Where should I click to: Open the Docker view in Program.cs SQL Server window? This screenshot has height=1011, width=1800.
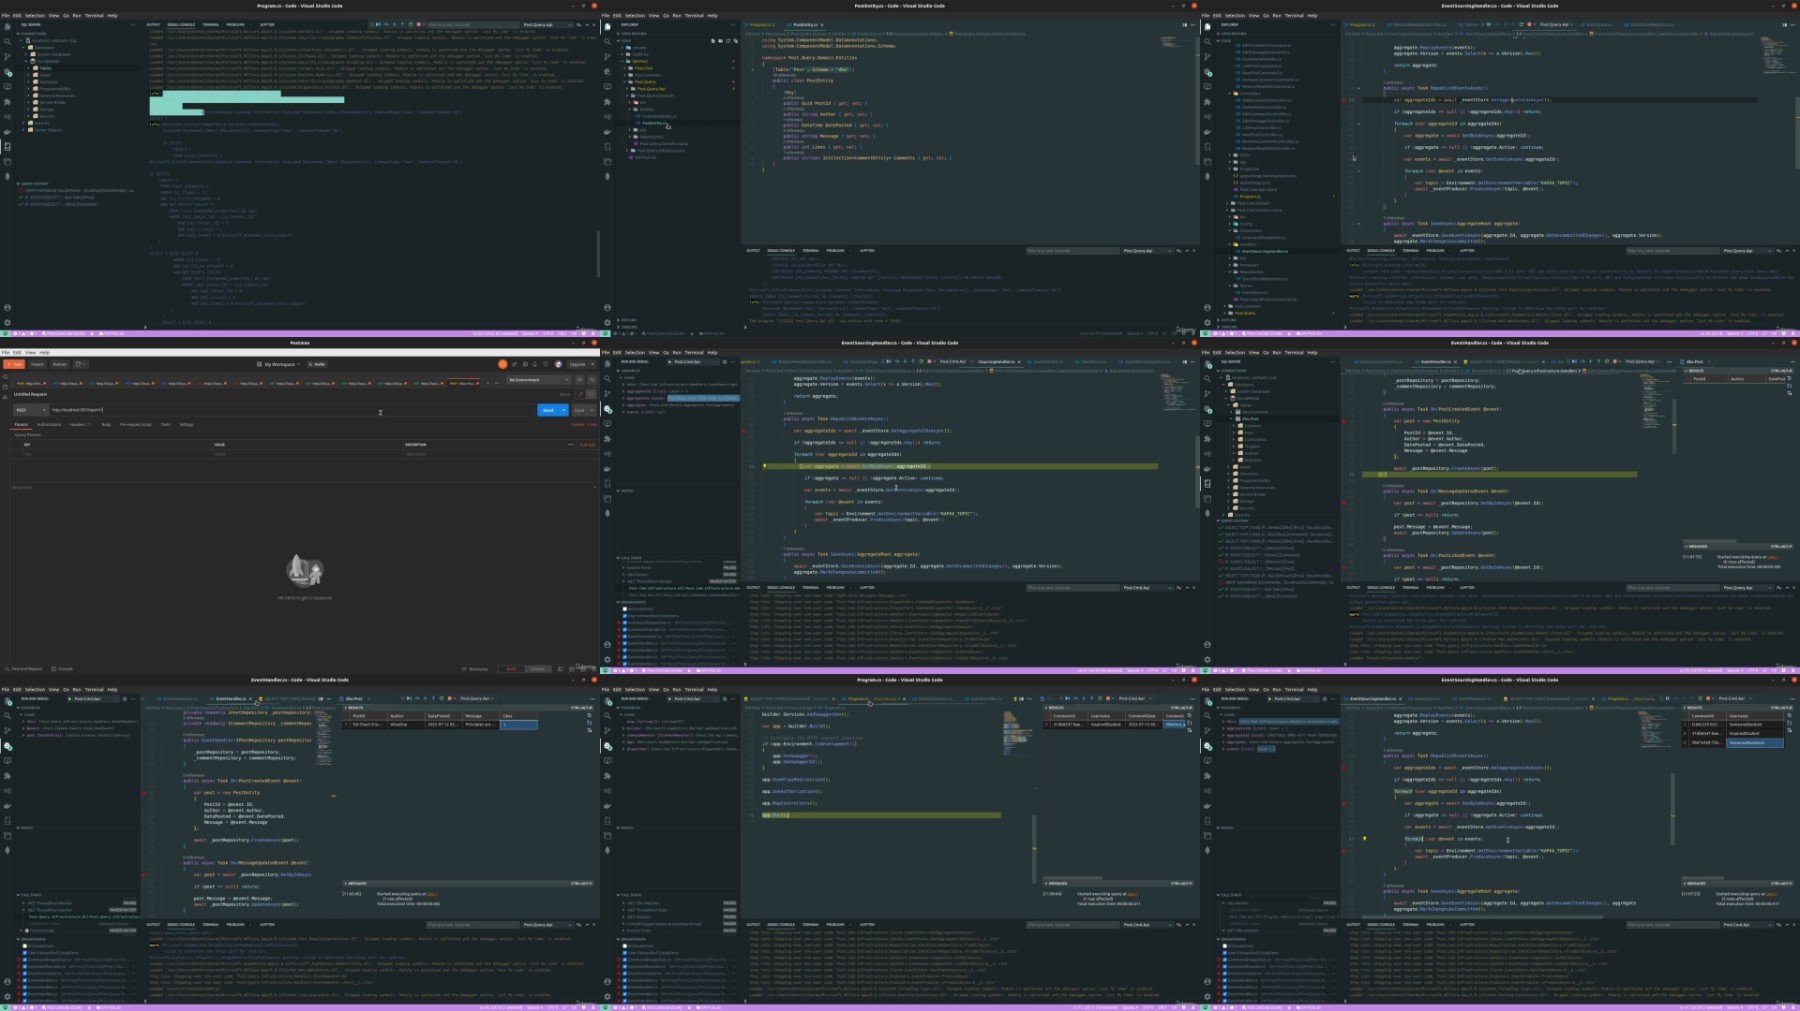coord(7,132)
